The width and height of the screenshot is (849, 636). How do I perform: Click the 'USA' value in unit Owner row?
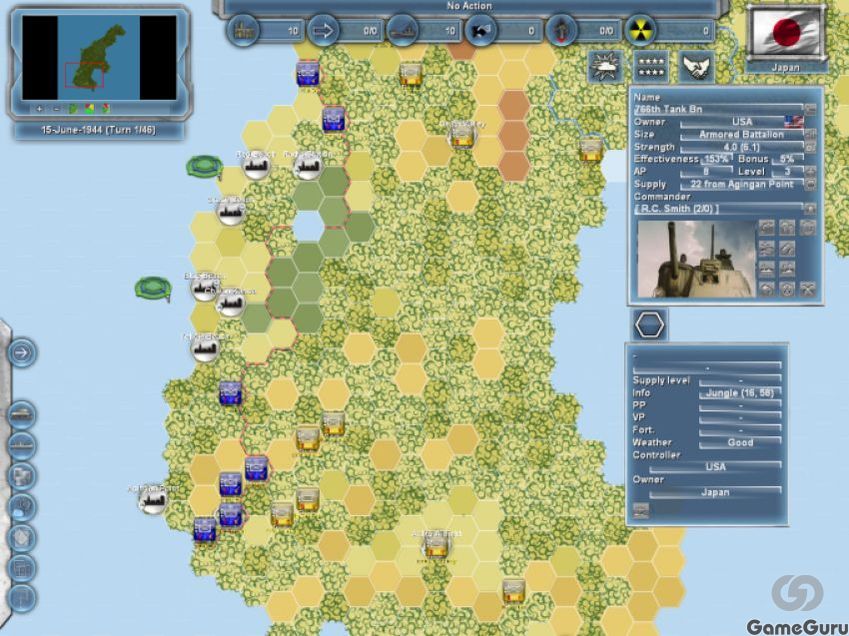742,122
